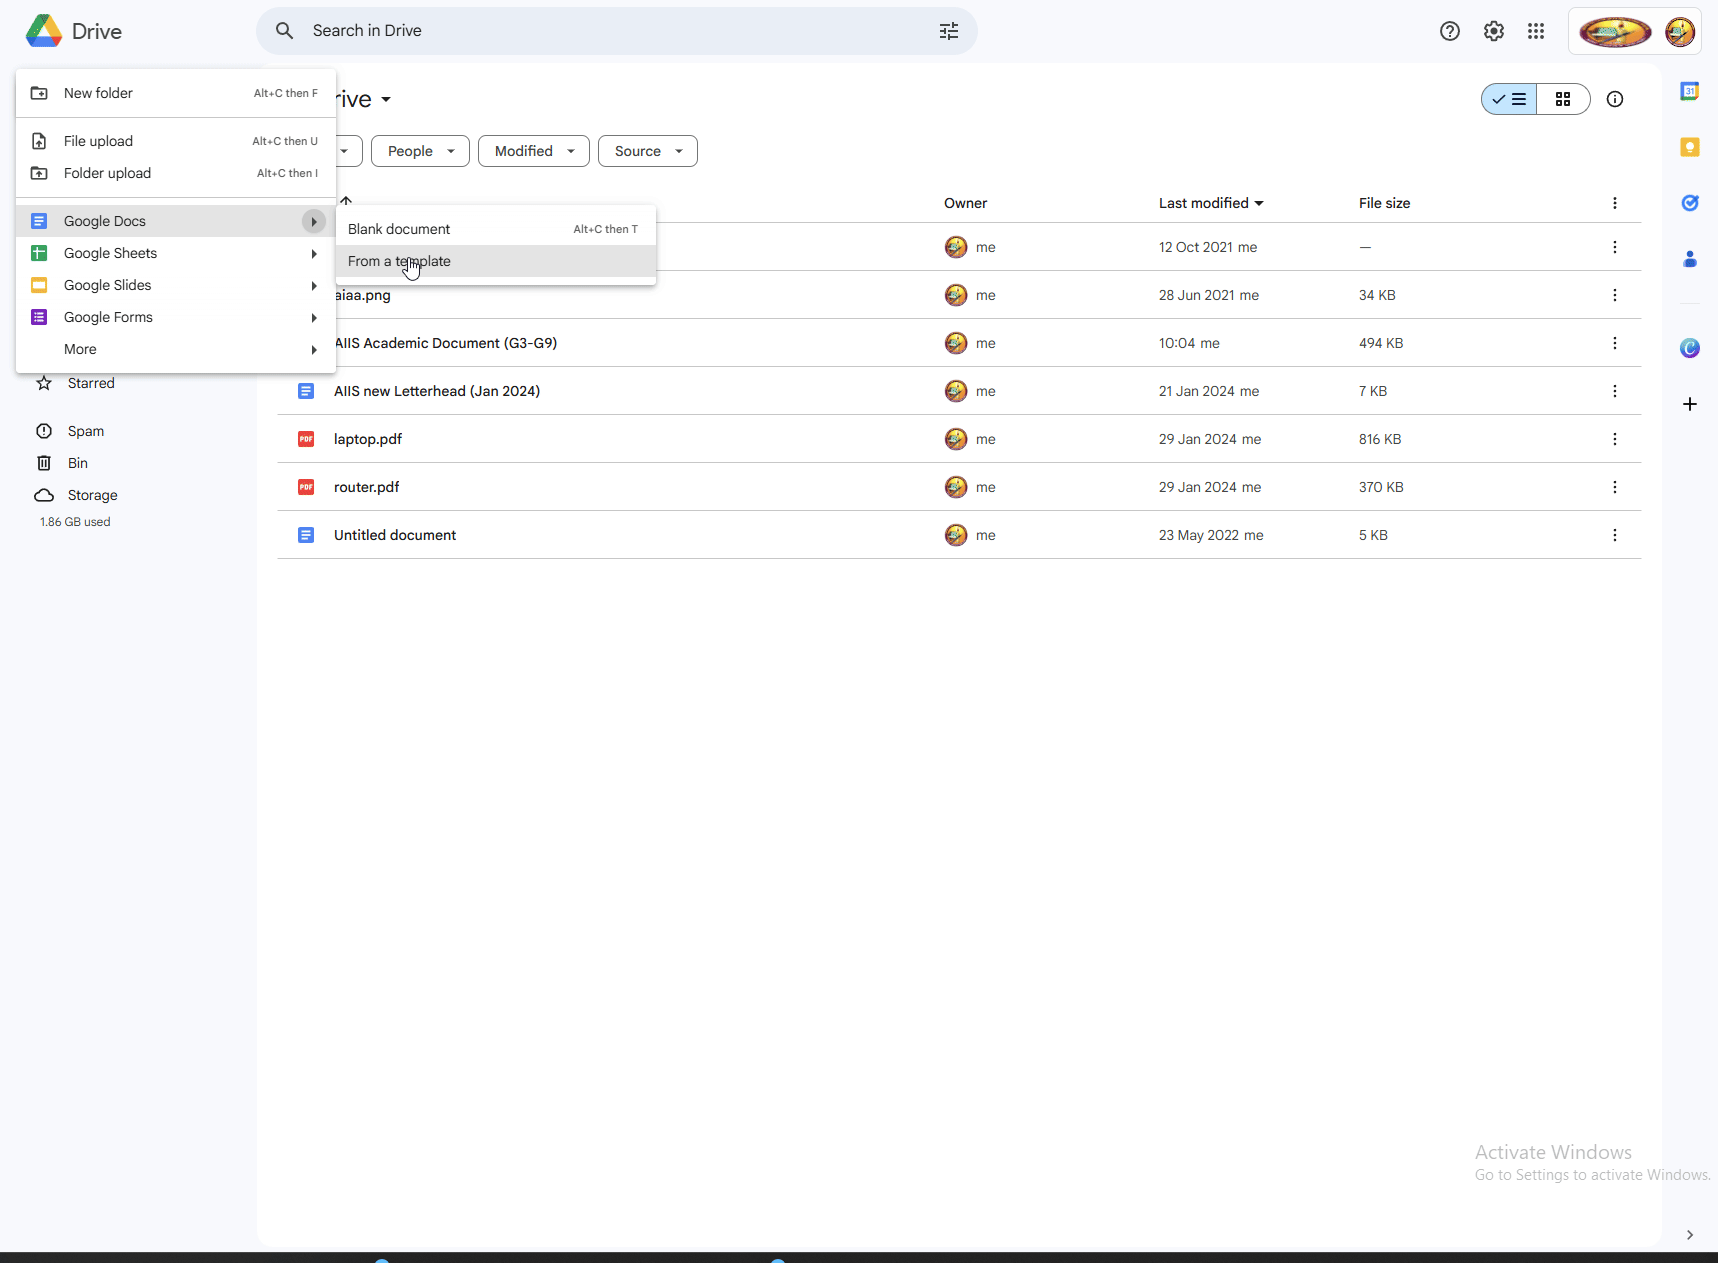Viewport: 1718px width, 1263px height.
Task: Click the Google Drive logo
Action: pyautogui.click(x=43, y=31)
